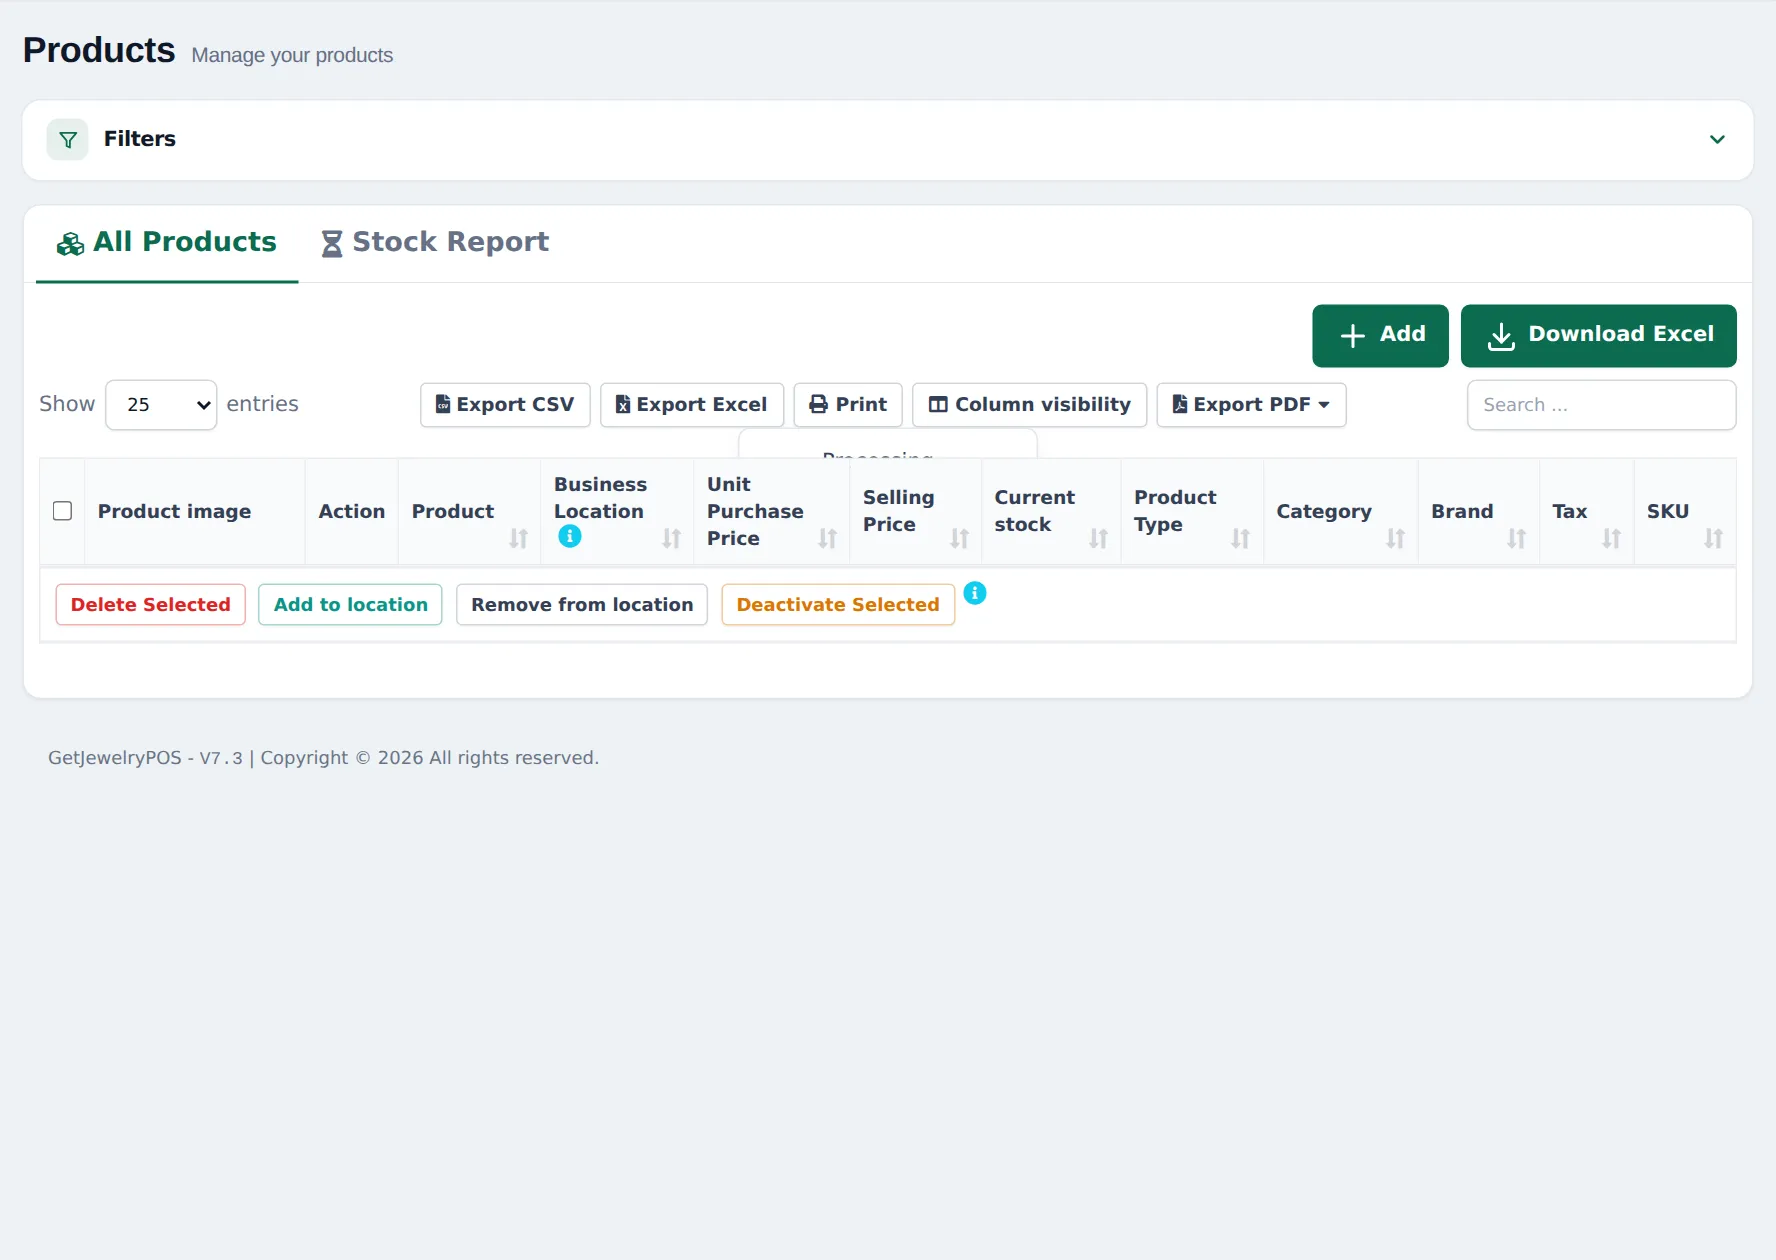The image size is (1776, 1260).
Task: Sort by Product column arrows
Action: [518, 538]
